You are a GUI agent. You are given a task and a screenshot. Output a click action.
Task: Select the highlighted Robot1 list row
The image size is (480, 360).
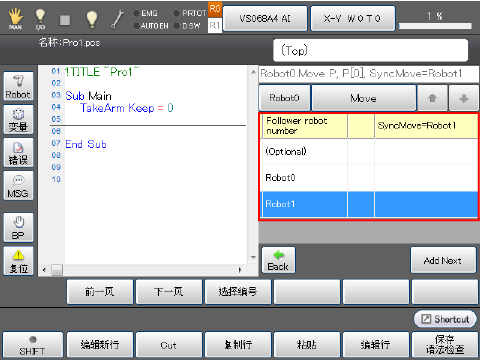(x=369, y=204)
